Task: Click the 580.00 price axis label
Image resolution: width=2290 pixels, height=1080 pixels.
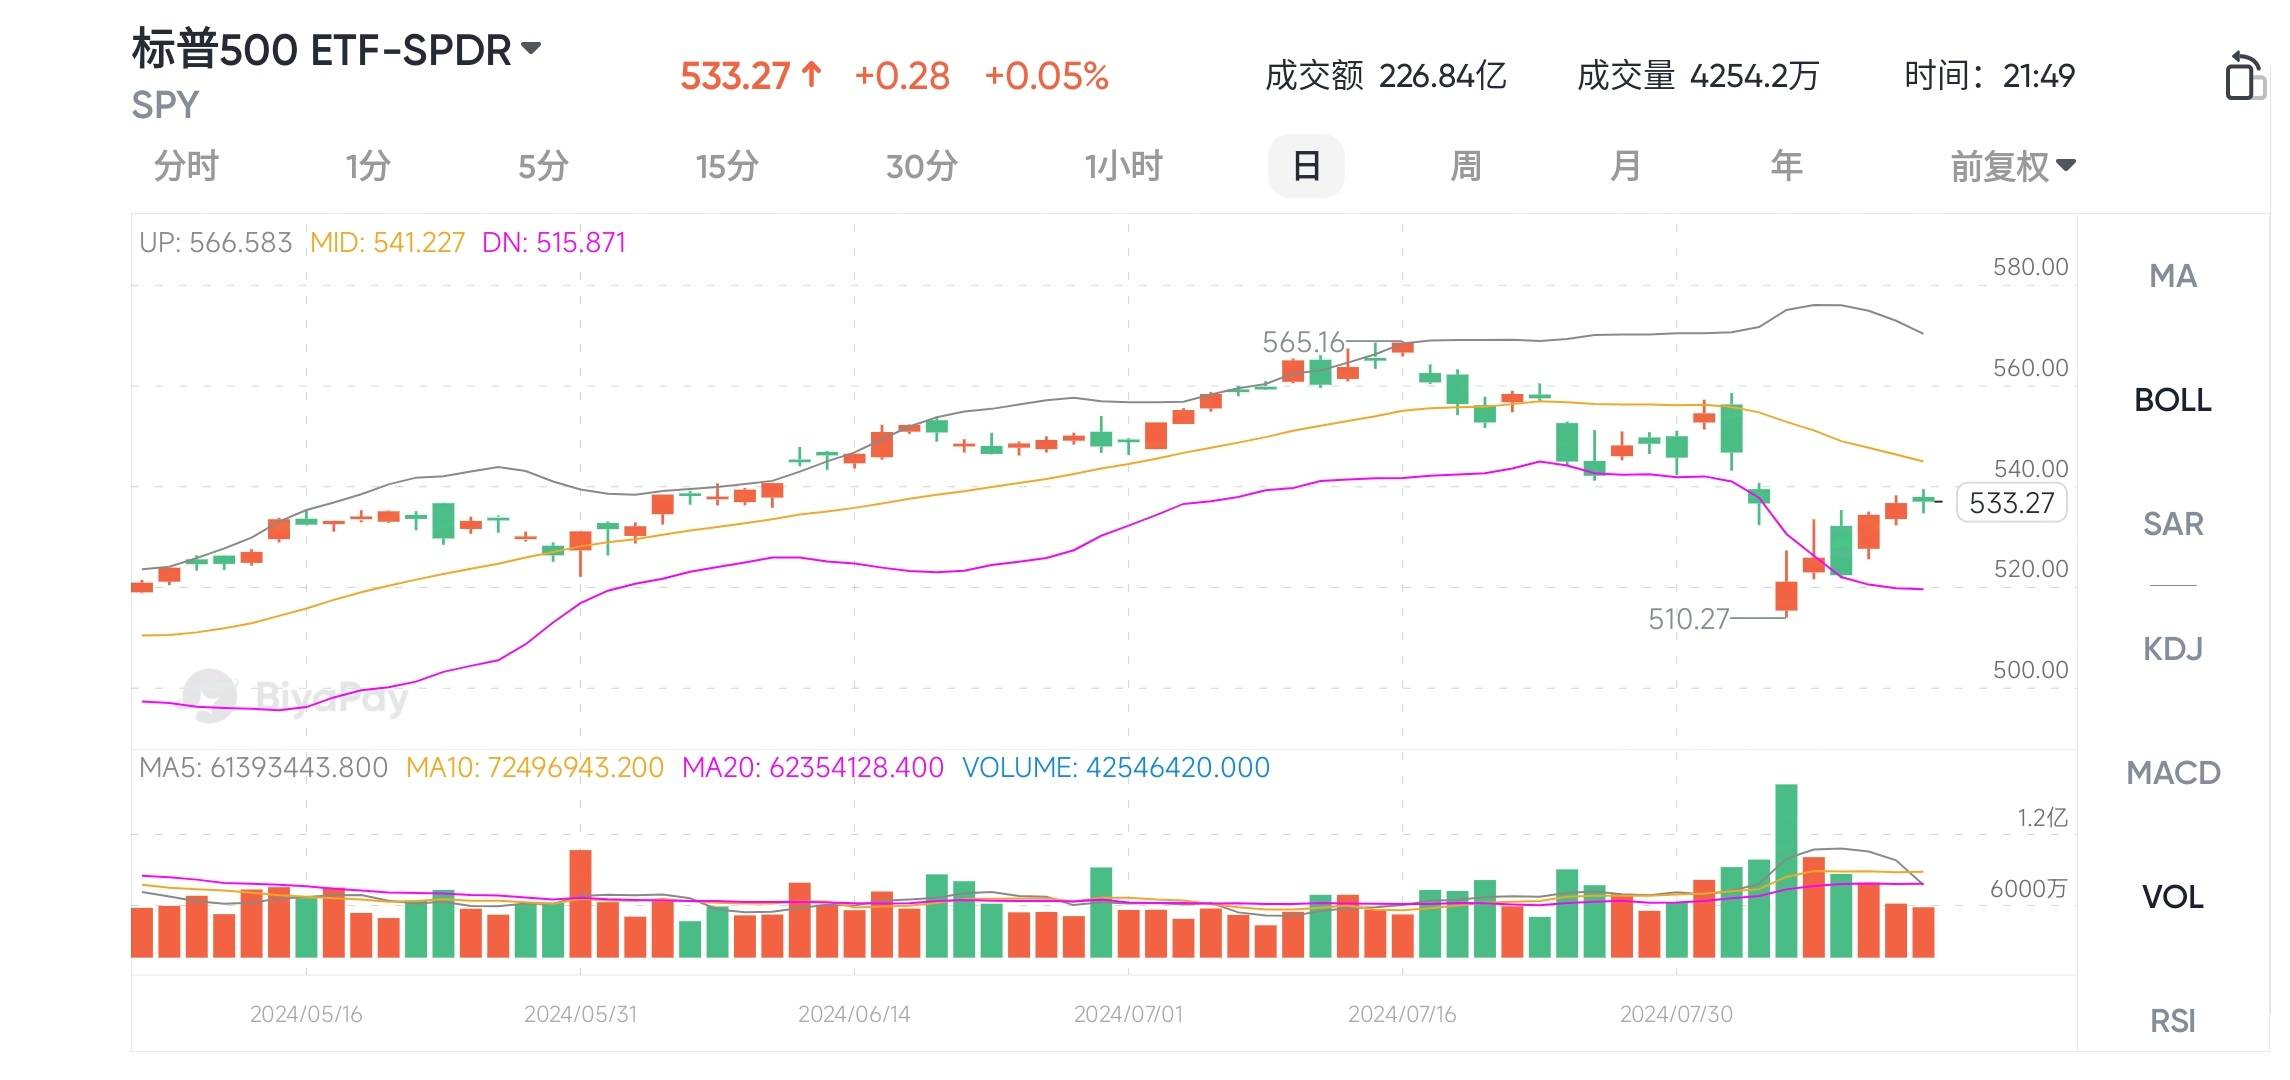Action: tap(2030, 267)
